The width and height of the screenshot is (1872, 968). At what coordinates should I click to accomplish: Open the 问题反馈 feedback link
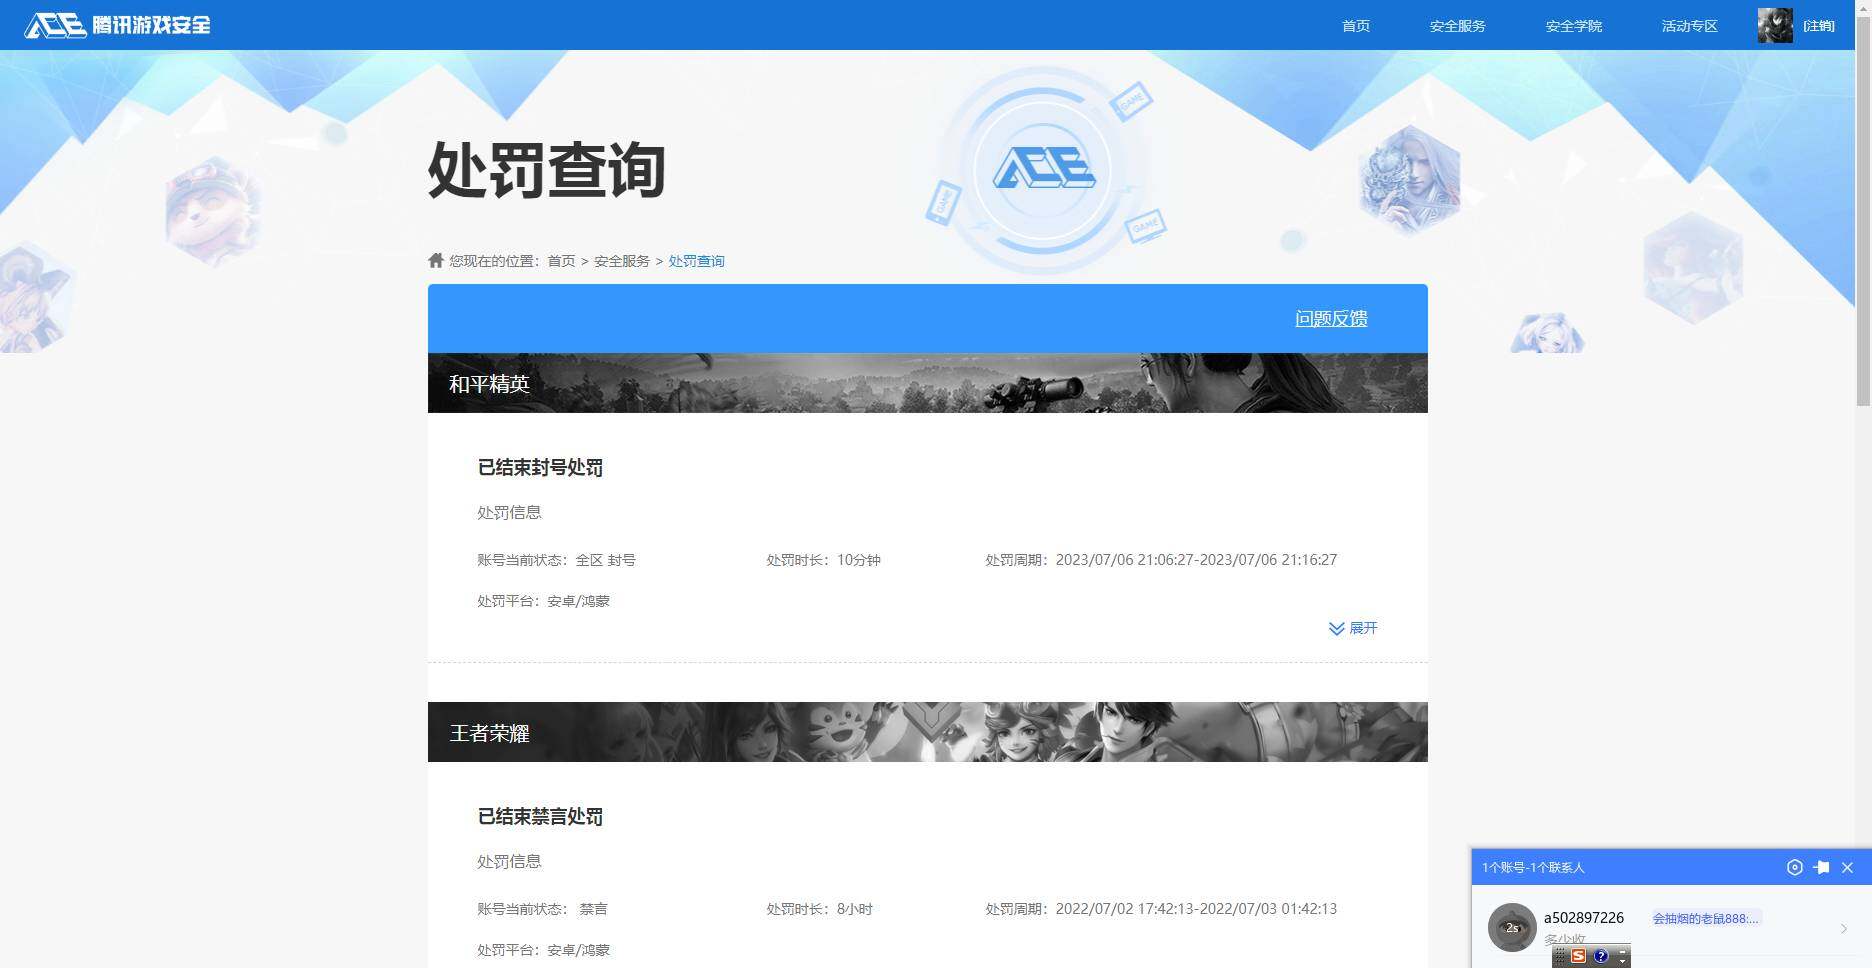pyautogui.click(x=1331, y=318)
